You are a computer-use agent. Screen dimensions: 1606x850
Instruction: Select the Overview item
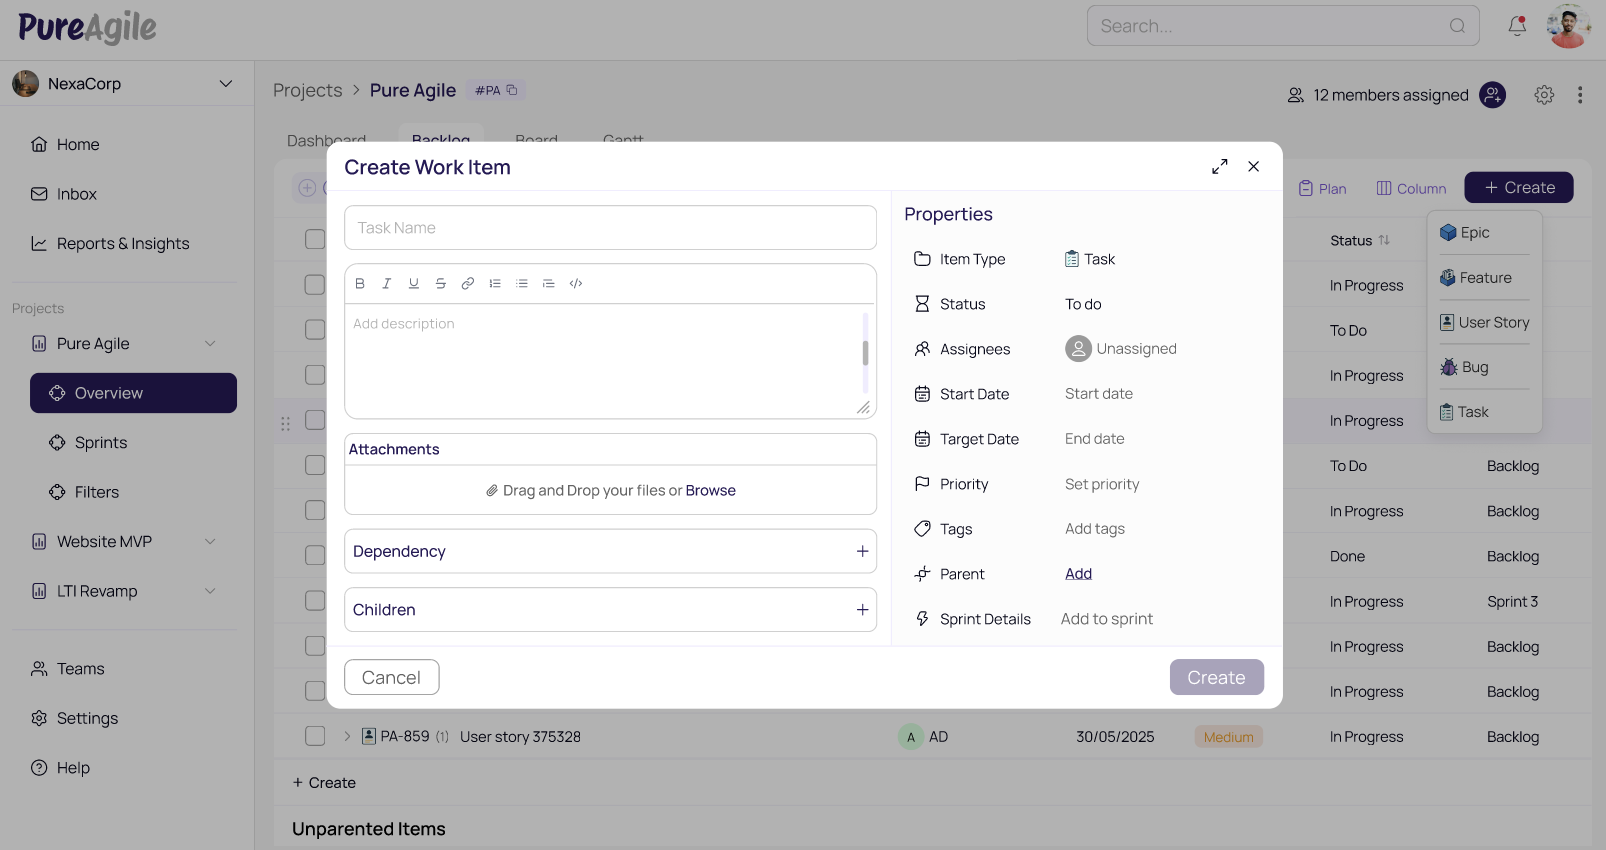click(133, 393)
